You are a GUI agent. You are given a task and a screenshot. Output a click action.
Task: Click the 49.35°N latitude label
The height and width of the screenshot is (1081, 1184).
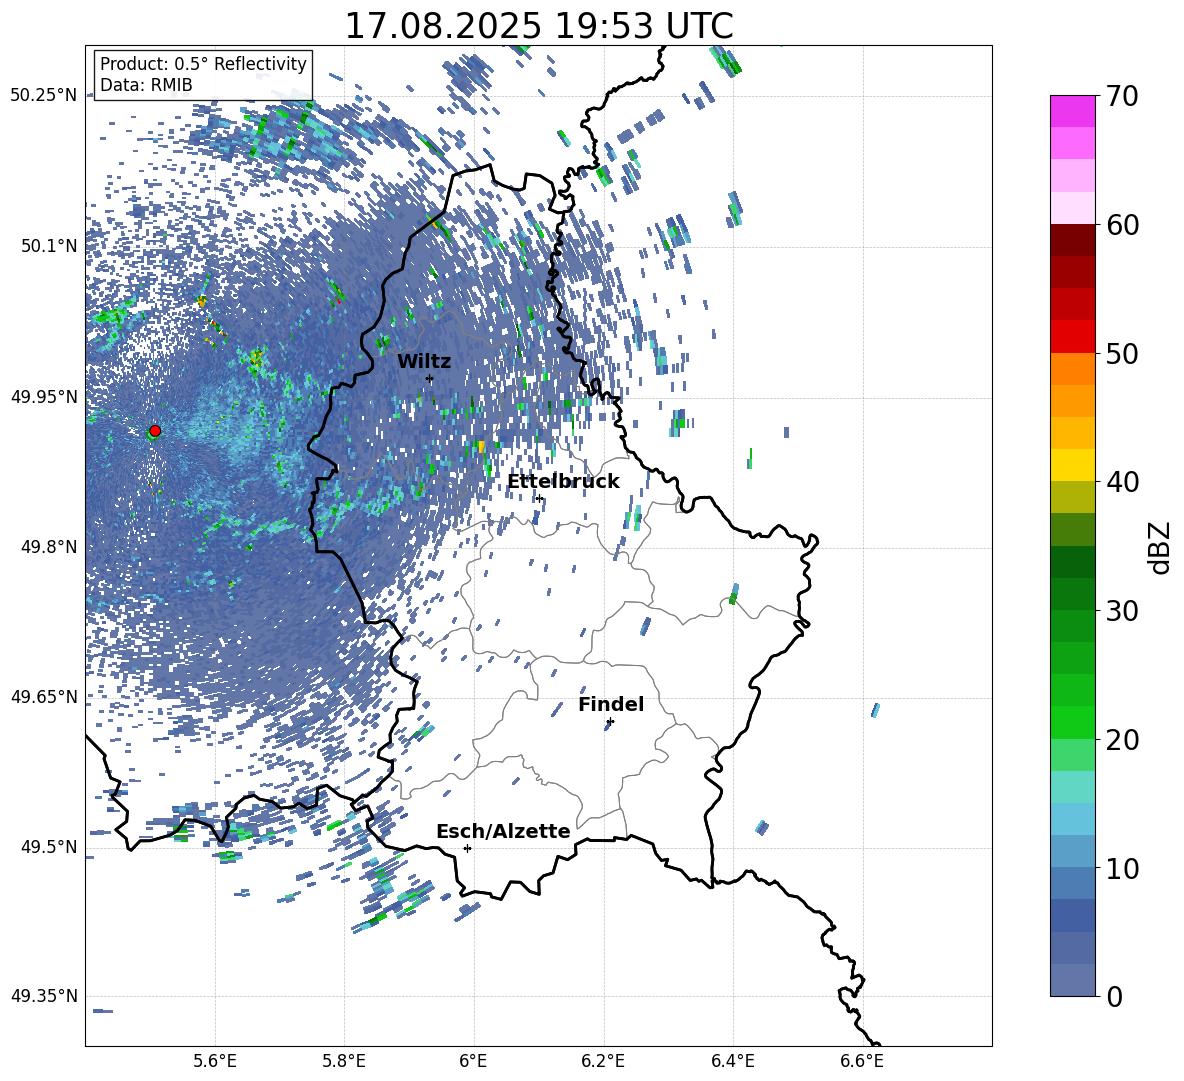[x=44, y=996]
